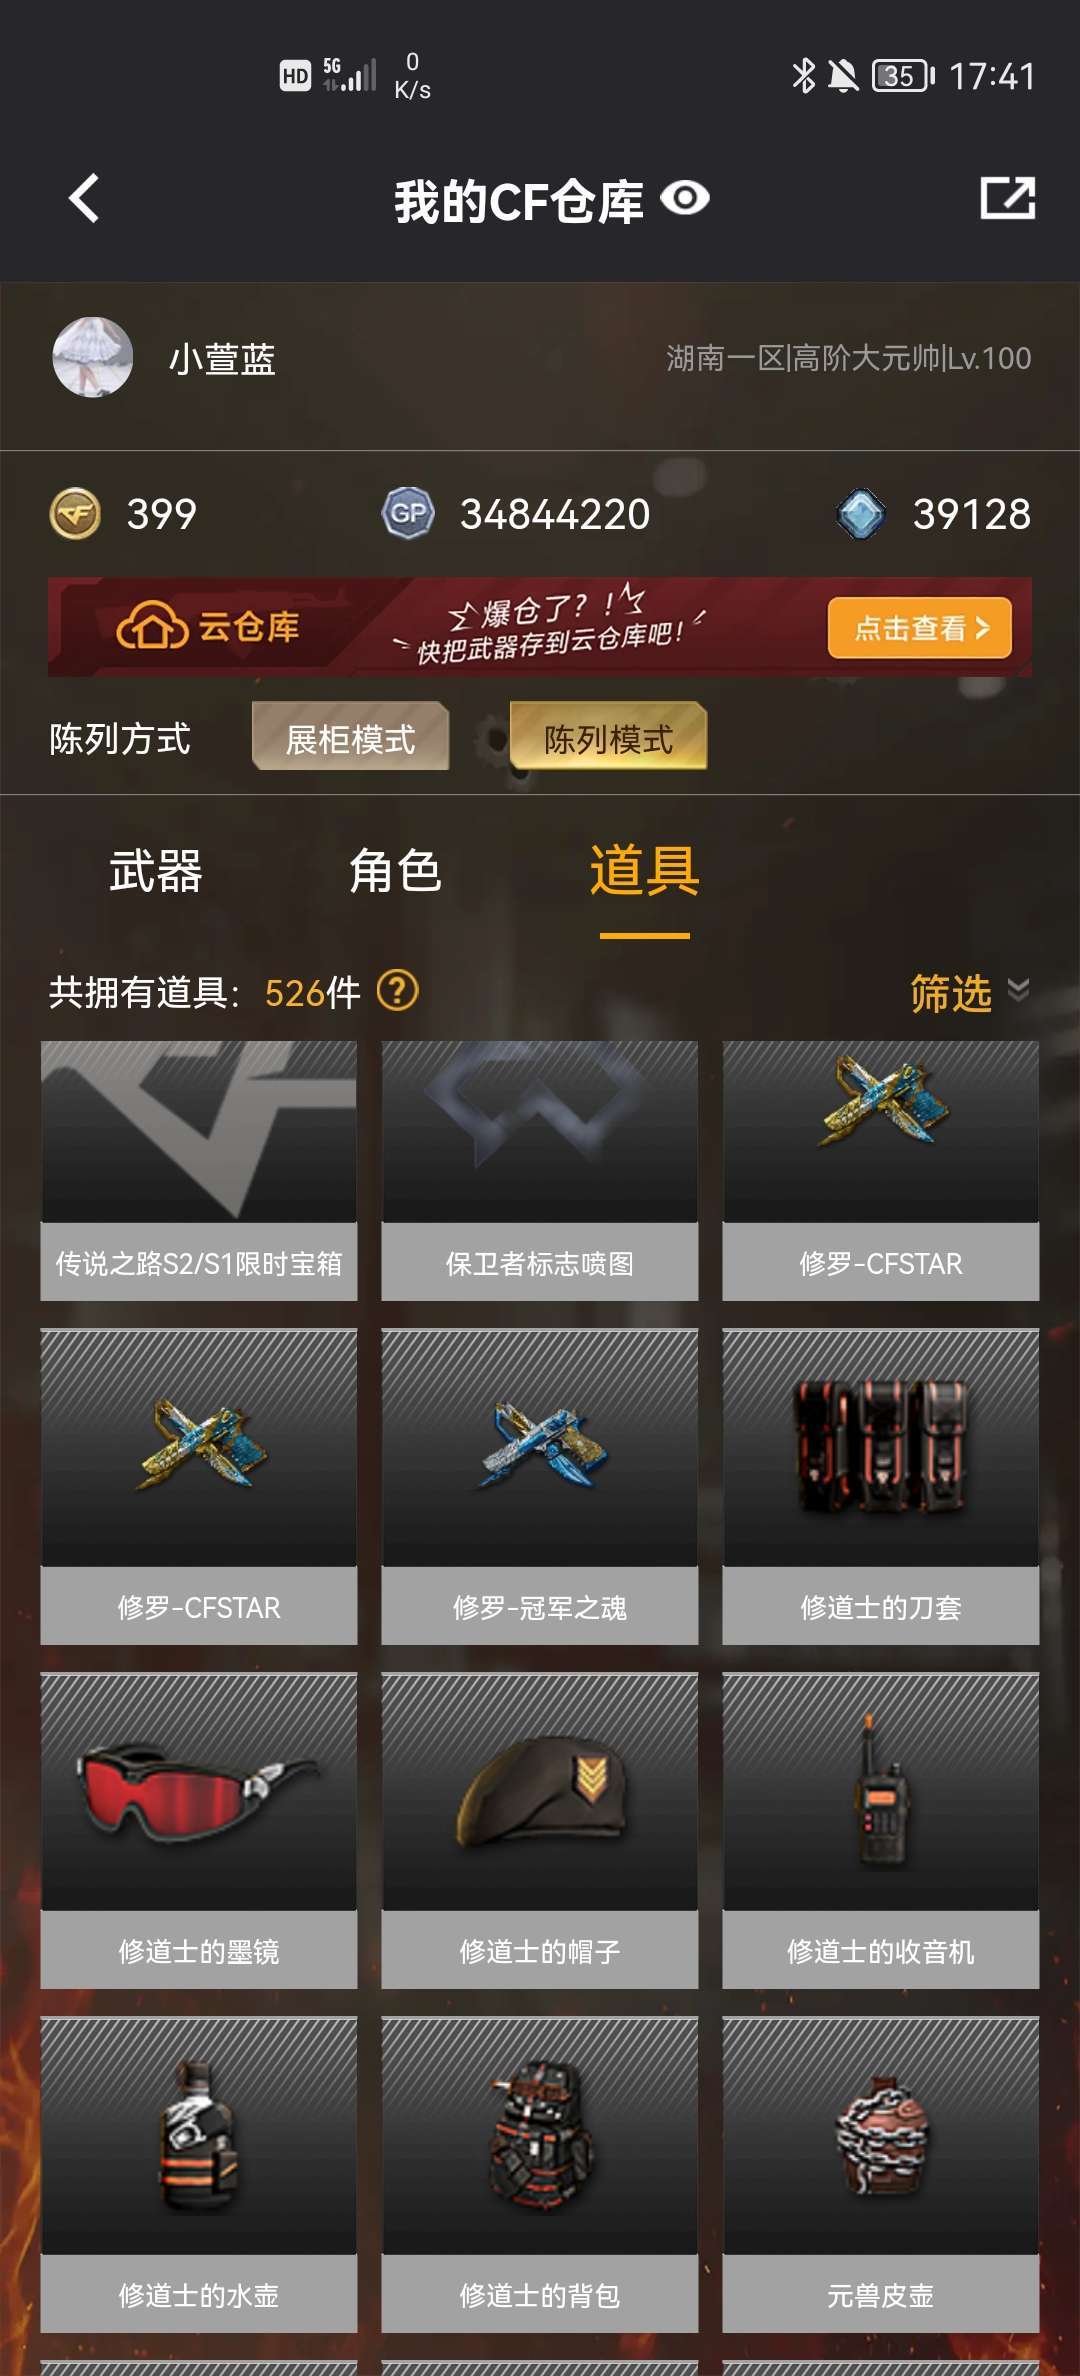Tap the 点击查看 button
The width and height of the screenshot is (1080, 2376).
920,628
